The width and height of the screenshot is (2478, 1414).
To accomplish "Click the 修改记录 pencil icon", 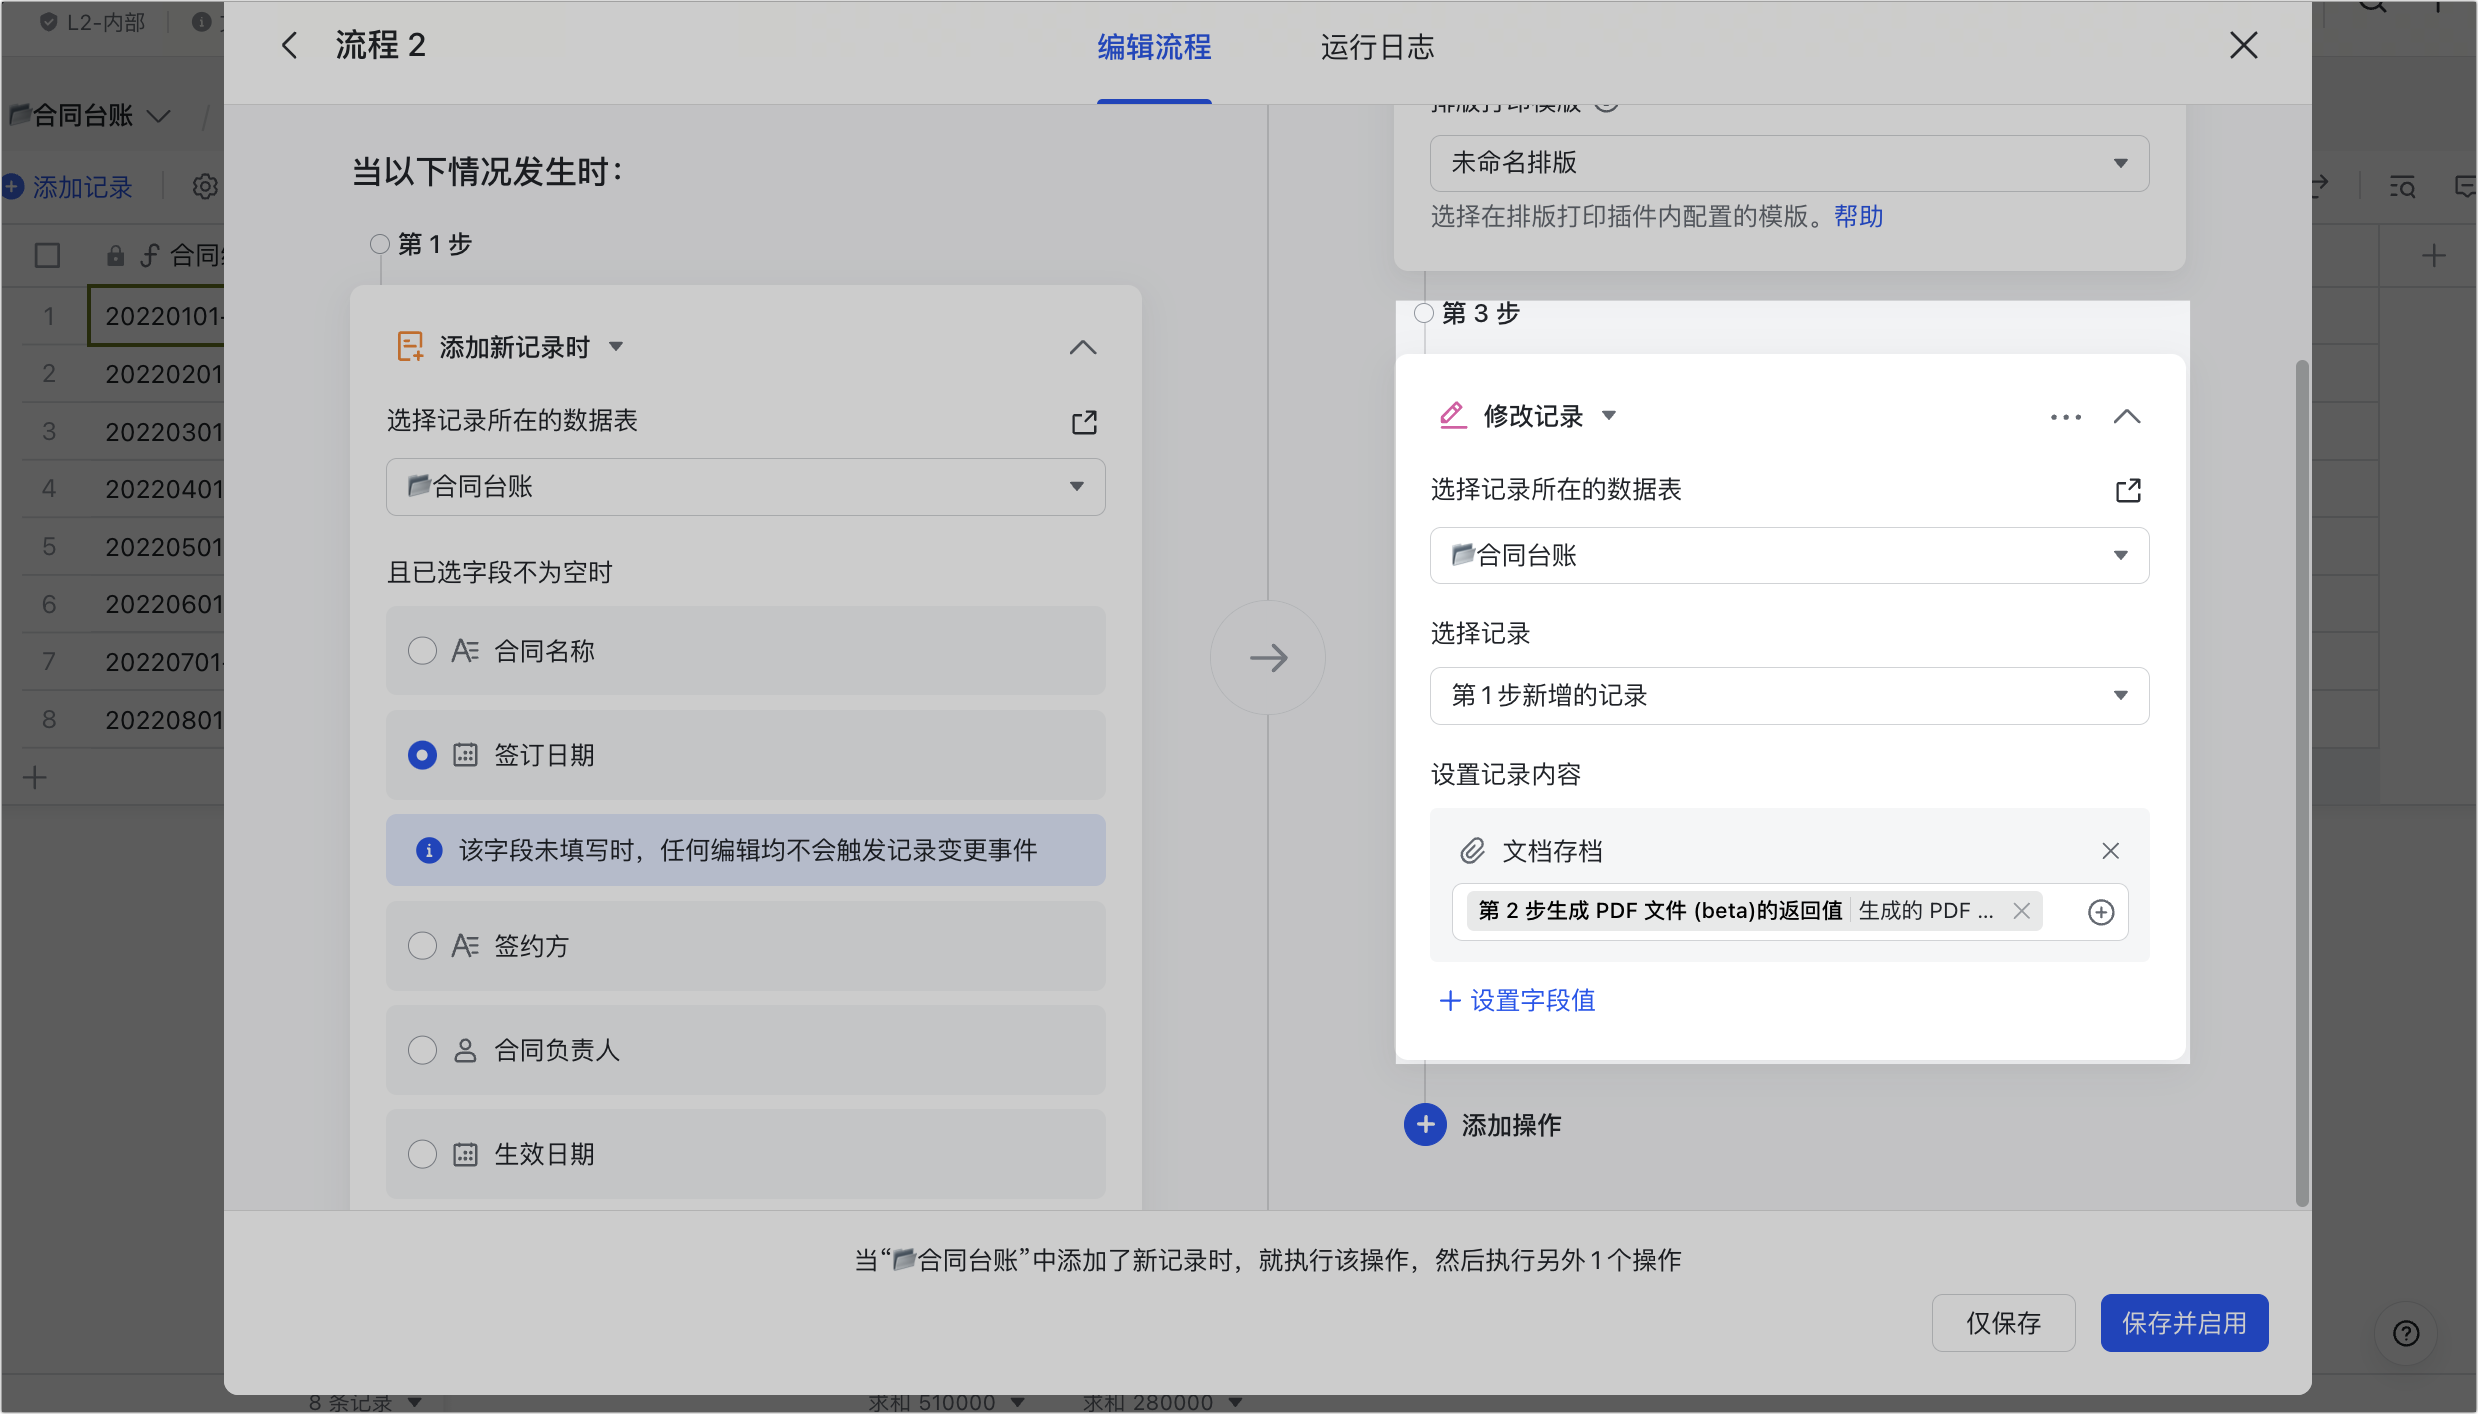I will pyautogui.click(x=1453, y=415).
